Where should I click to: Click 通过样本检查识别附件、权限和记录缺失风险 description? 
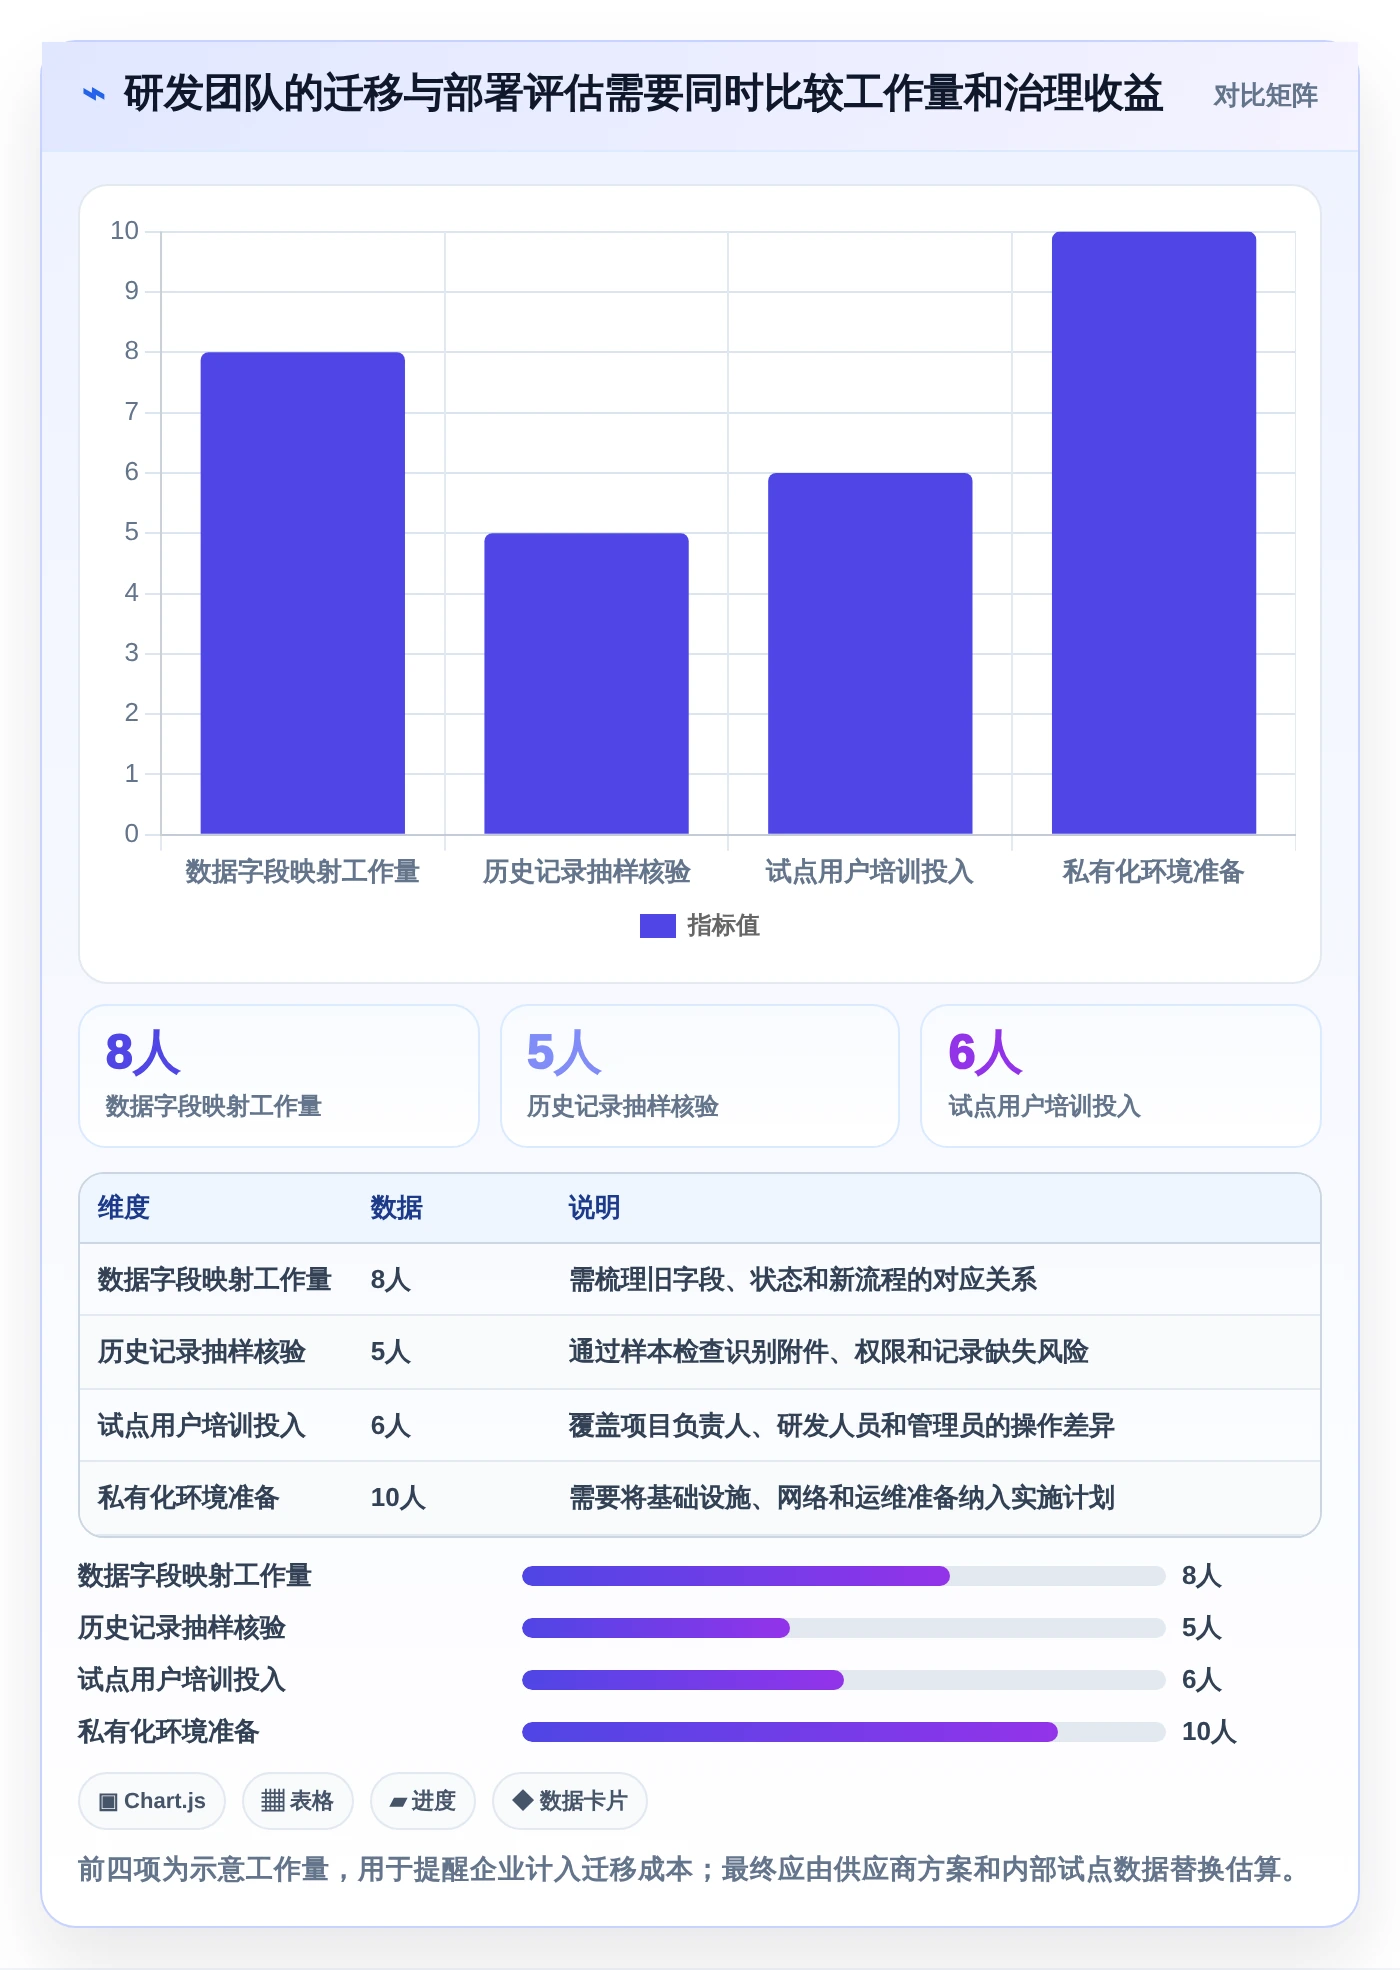tap(828, 1352)
